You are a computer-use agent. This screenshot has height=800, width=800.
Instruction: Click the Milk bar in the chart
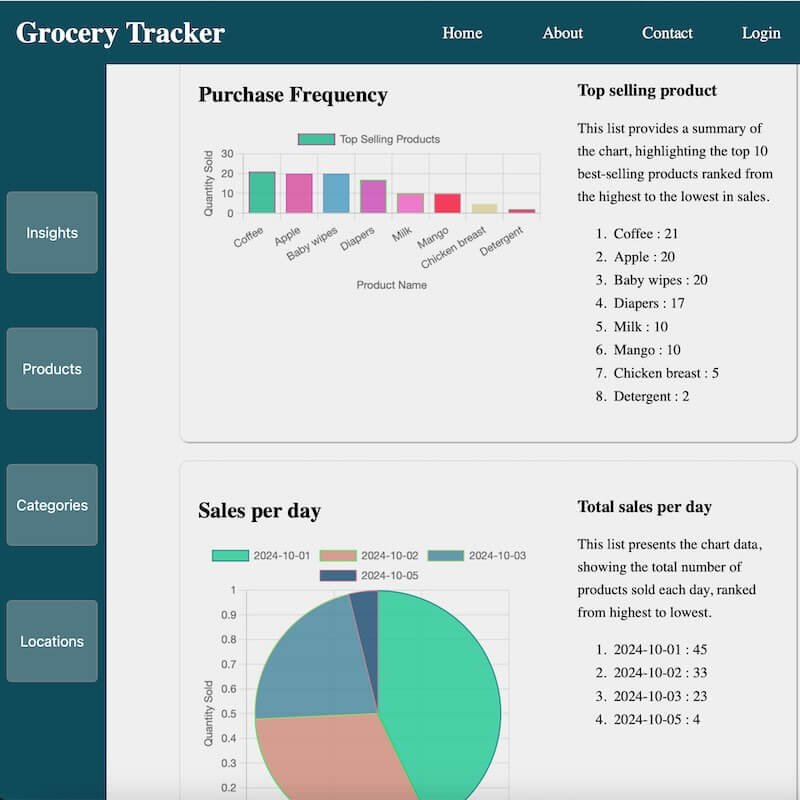click(410, 203)
